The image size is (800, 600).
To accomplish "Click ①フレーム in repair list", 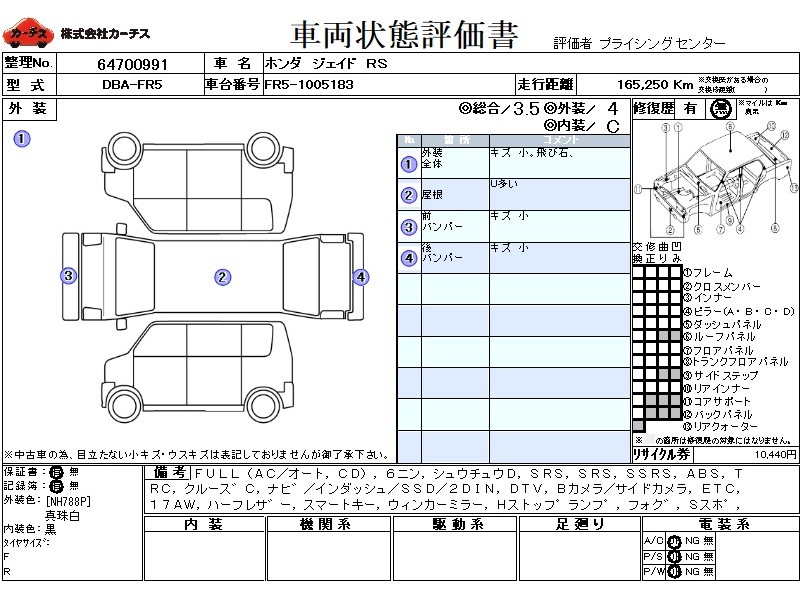I will coord(708,272).
